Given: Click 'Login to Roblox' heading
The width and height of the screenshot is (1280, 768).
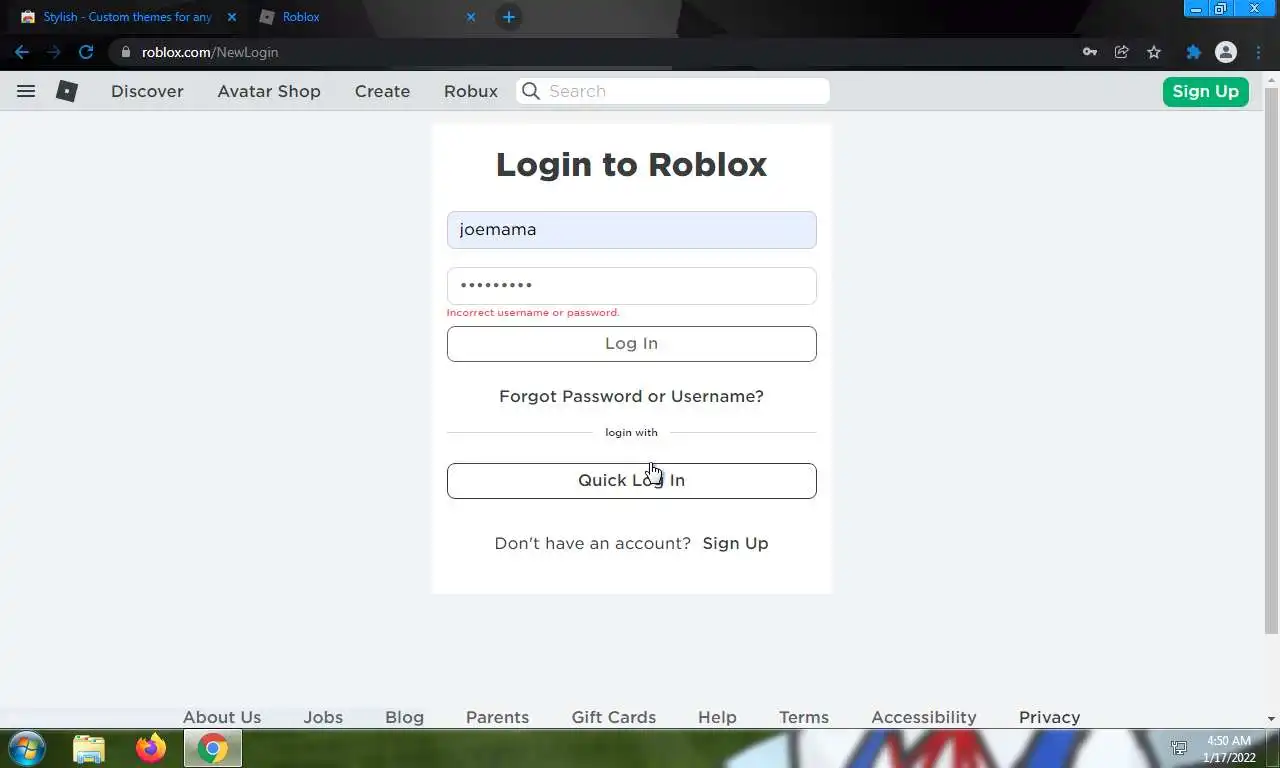Looking at the screenshot, I should 631,164.
